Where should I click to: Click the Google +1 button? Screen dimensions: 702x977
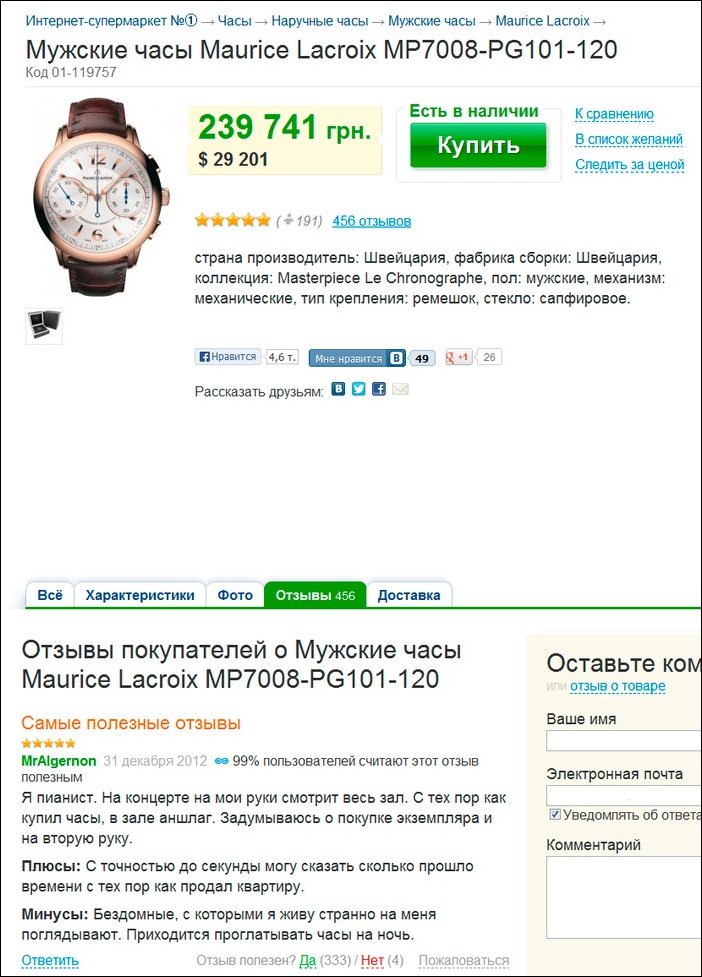point(459,357)
